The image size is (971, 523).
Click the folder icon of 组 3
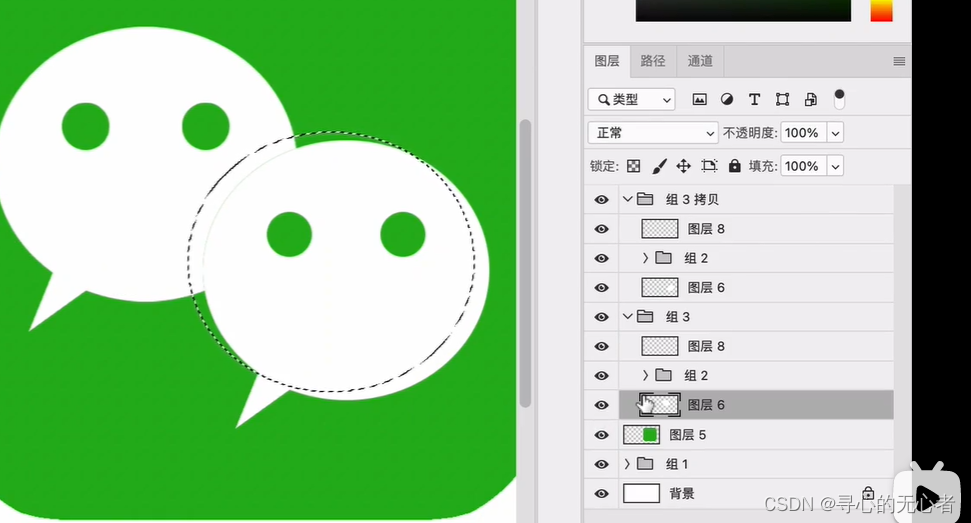pos(645,316)
